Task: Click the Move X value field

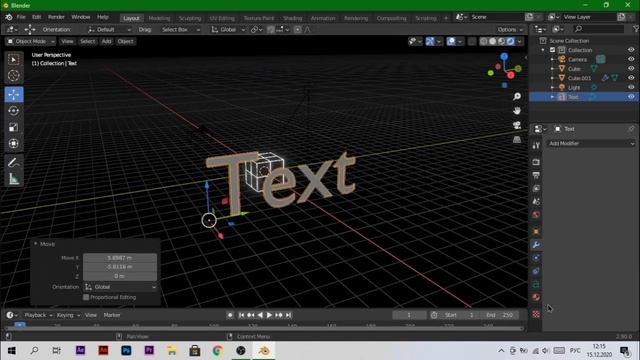Action: tap(120, 258)
